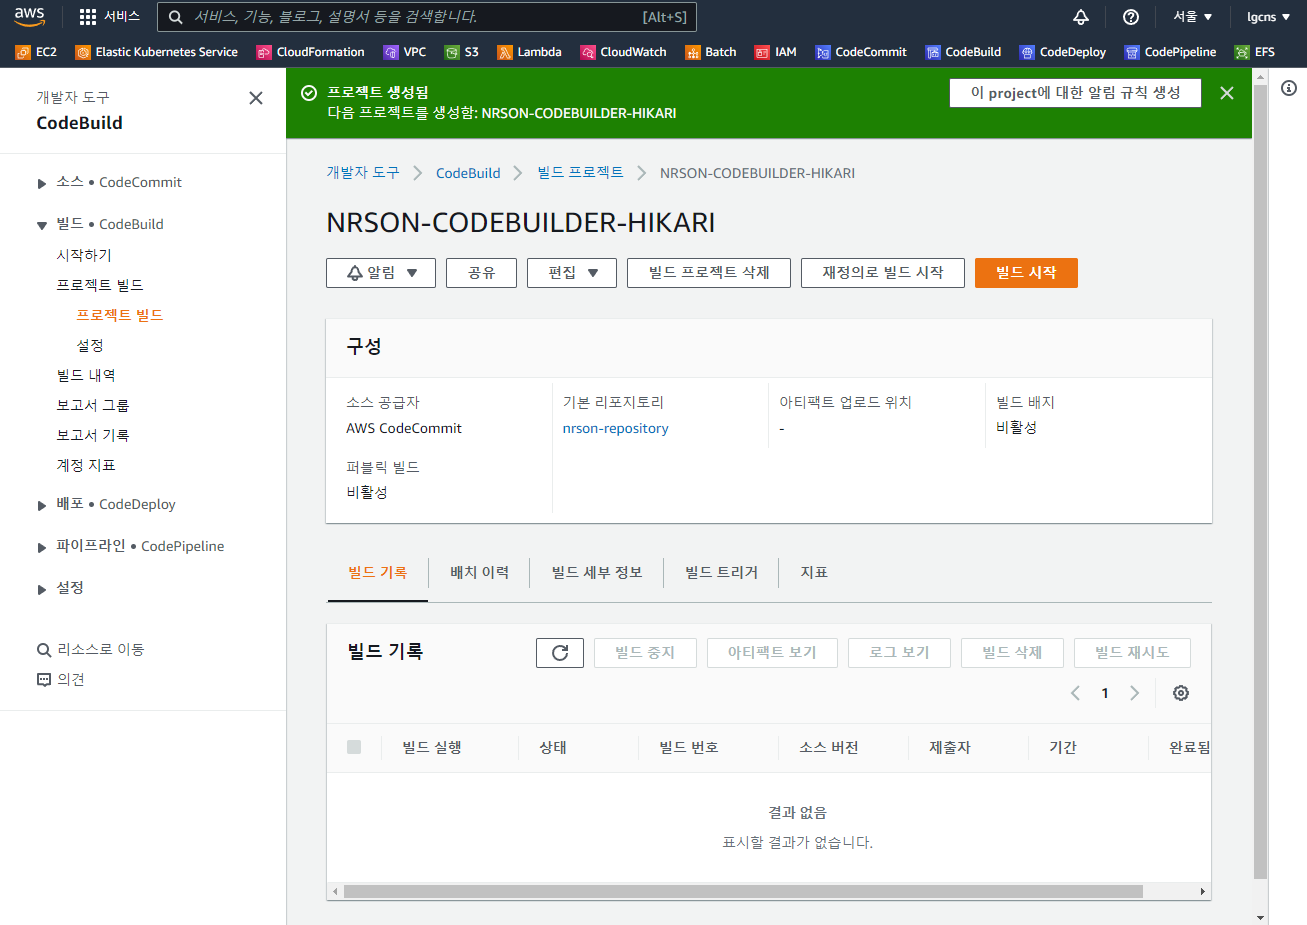Screen dimensions: 1307x925
Task: Open Batch shortcut
Action: tap(710, 52)
